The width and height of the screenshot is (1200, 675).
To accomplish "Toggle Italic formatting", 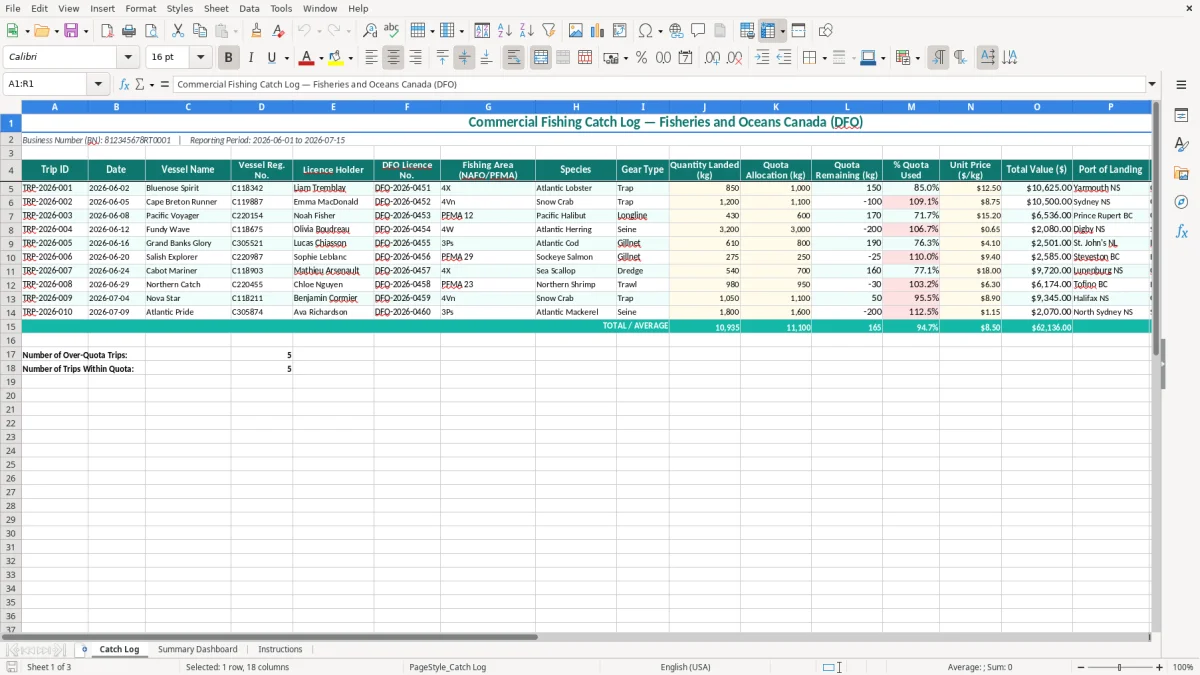I will pos(250,58).
